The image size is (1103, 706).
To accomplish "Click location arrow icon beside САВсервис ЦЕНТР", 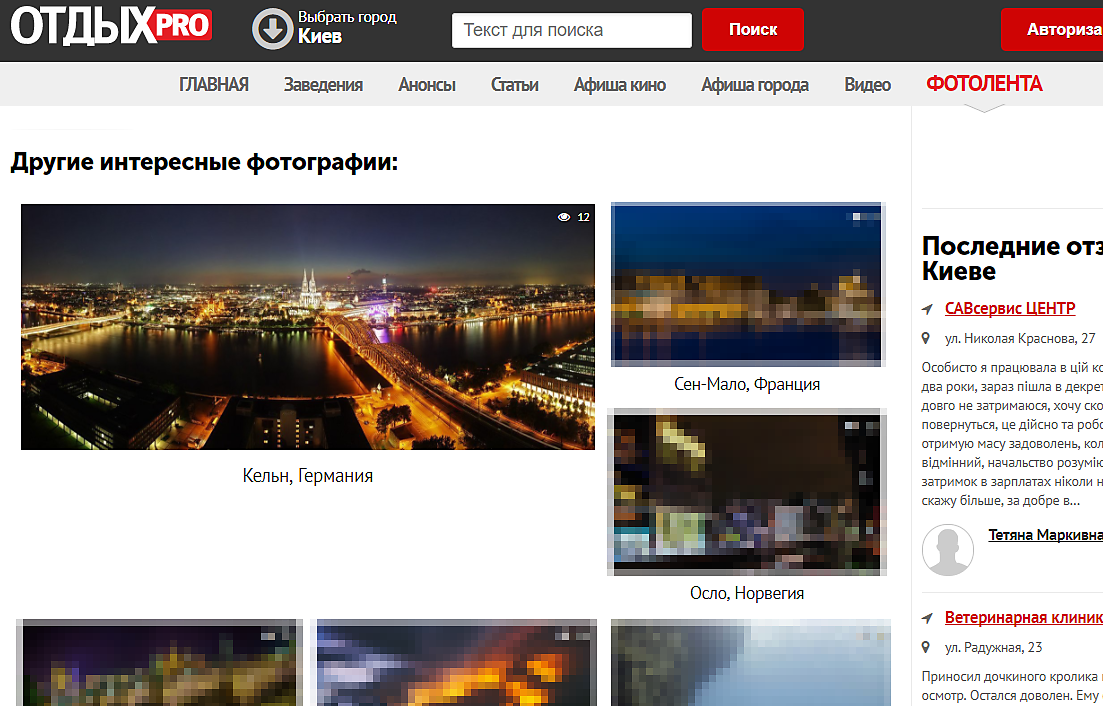I will pos(928,309).
